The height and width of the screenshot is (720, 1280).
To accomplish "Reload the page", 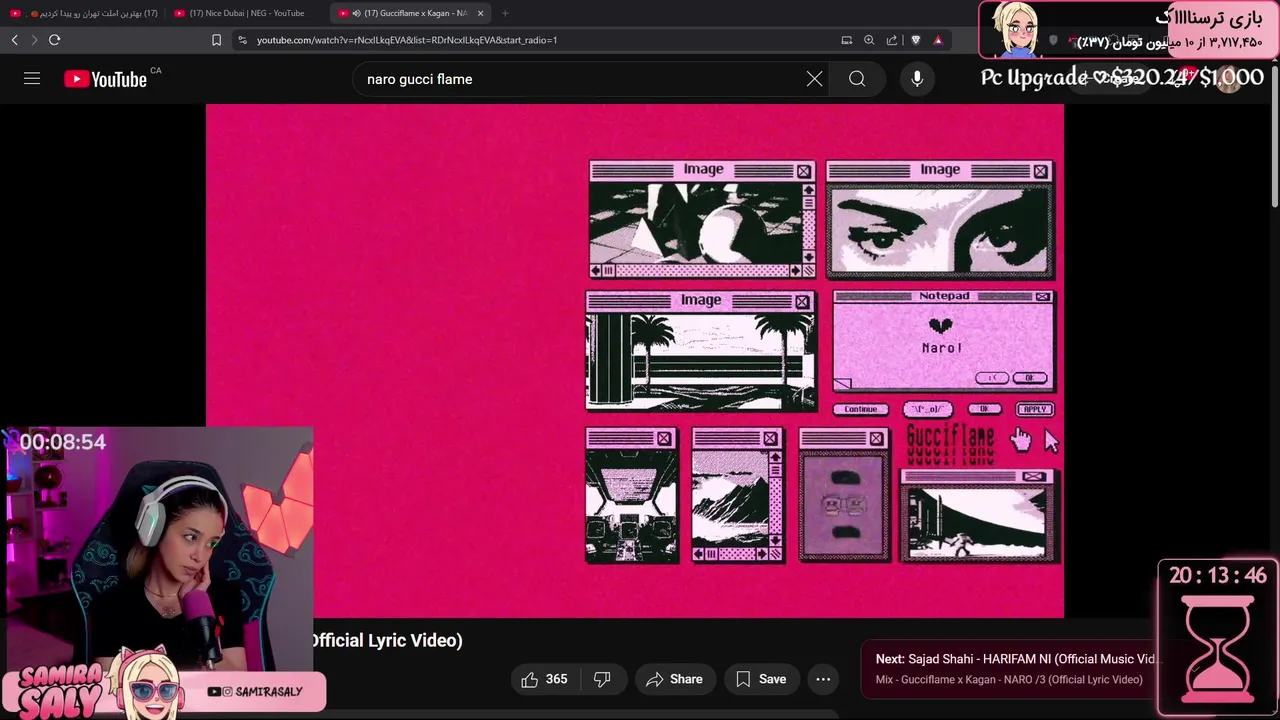I will click(55, 40).
